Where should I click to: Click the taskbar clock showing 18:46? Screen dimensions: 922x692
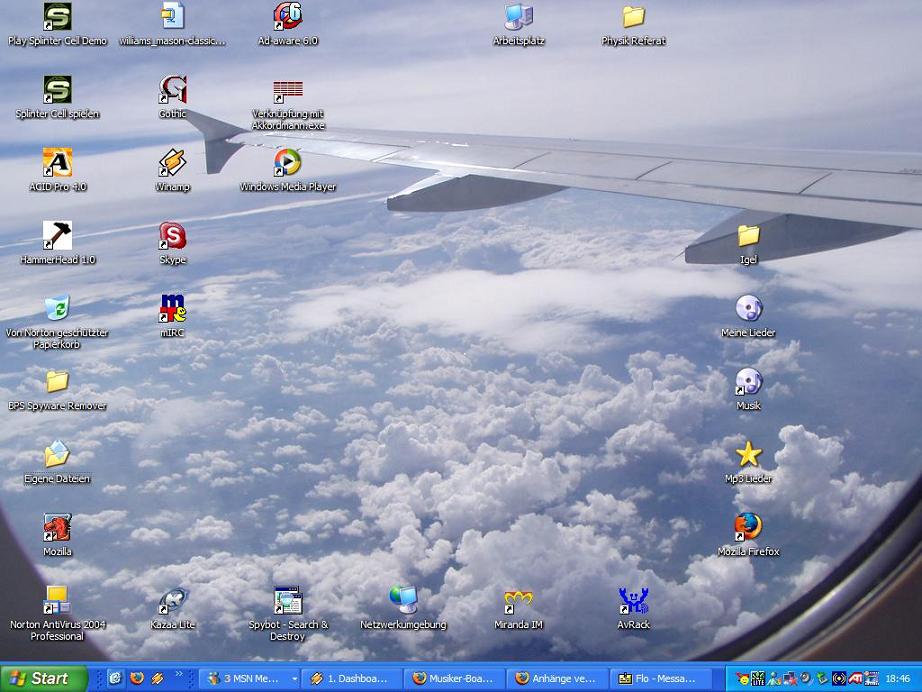coord(898,678)
